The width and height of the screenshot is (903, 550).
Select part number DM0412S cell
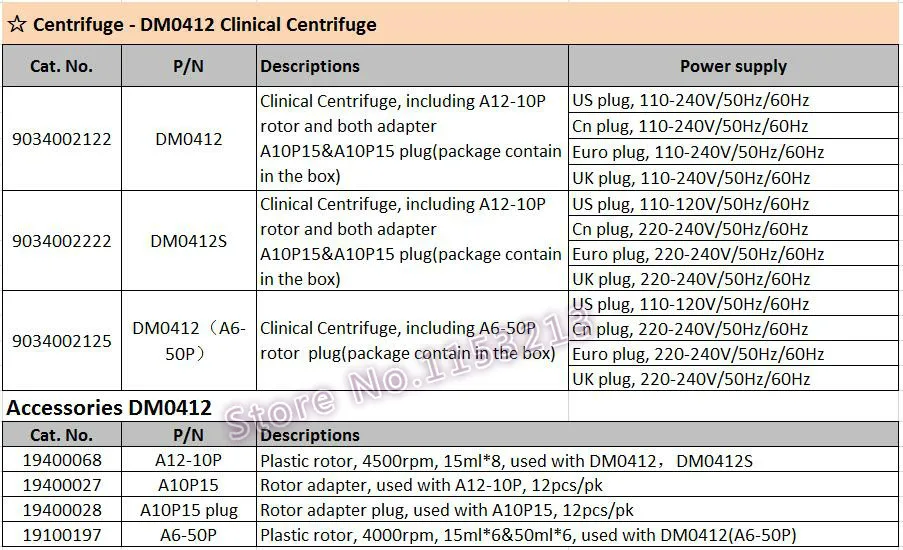pyautogui.click(x=189, y=241)
